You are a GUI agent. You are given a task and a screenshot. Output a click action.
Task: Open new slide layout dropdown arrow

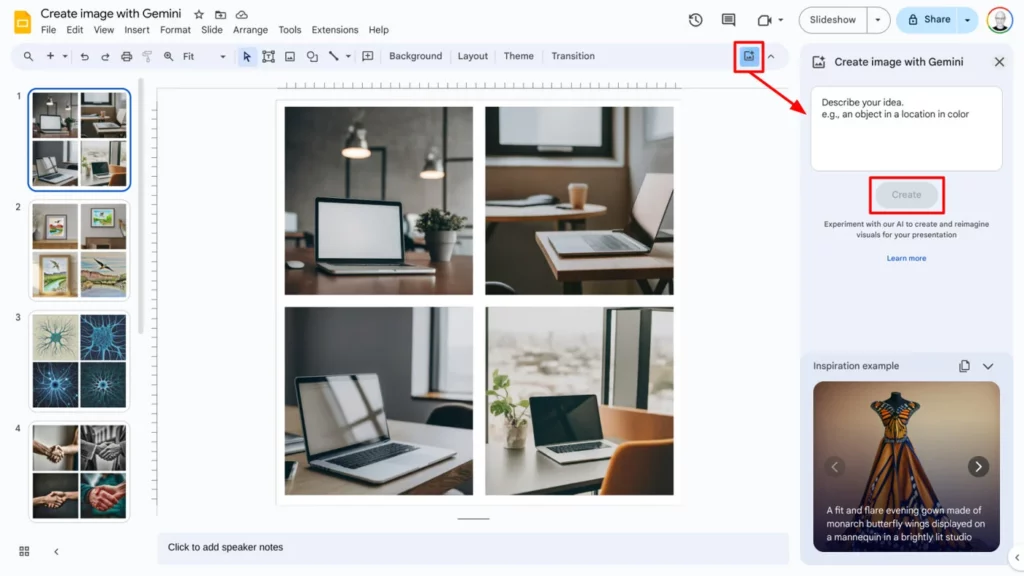click(x=65, y=56)
